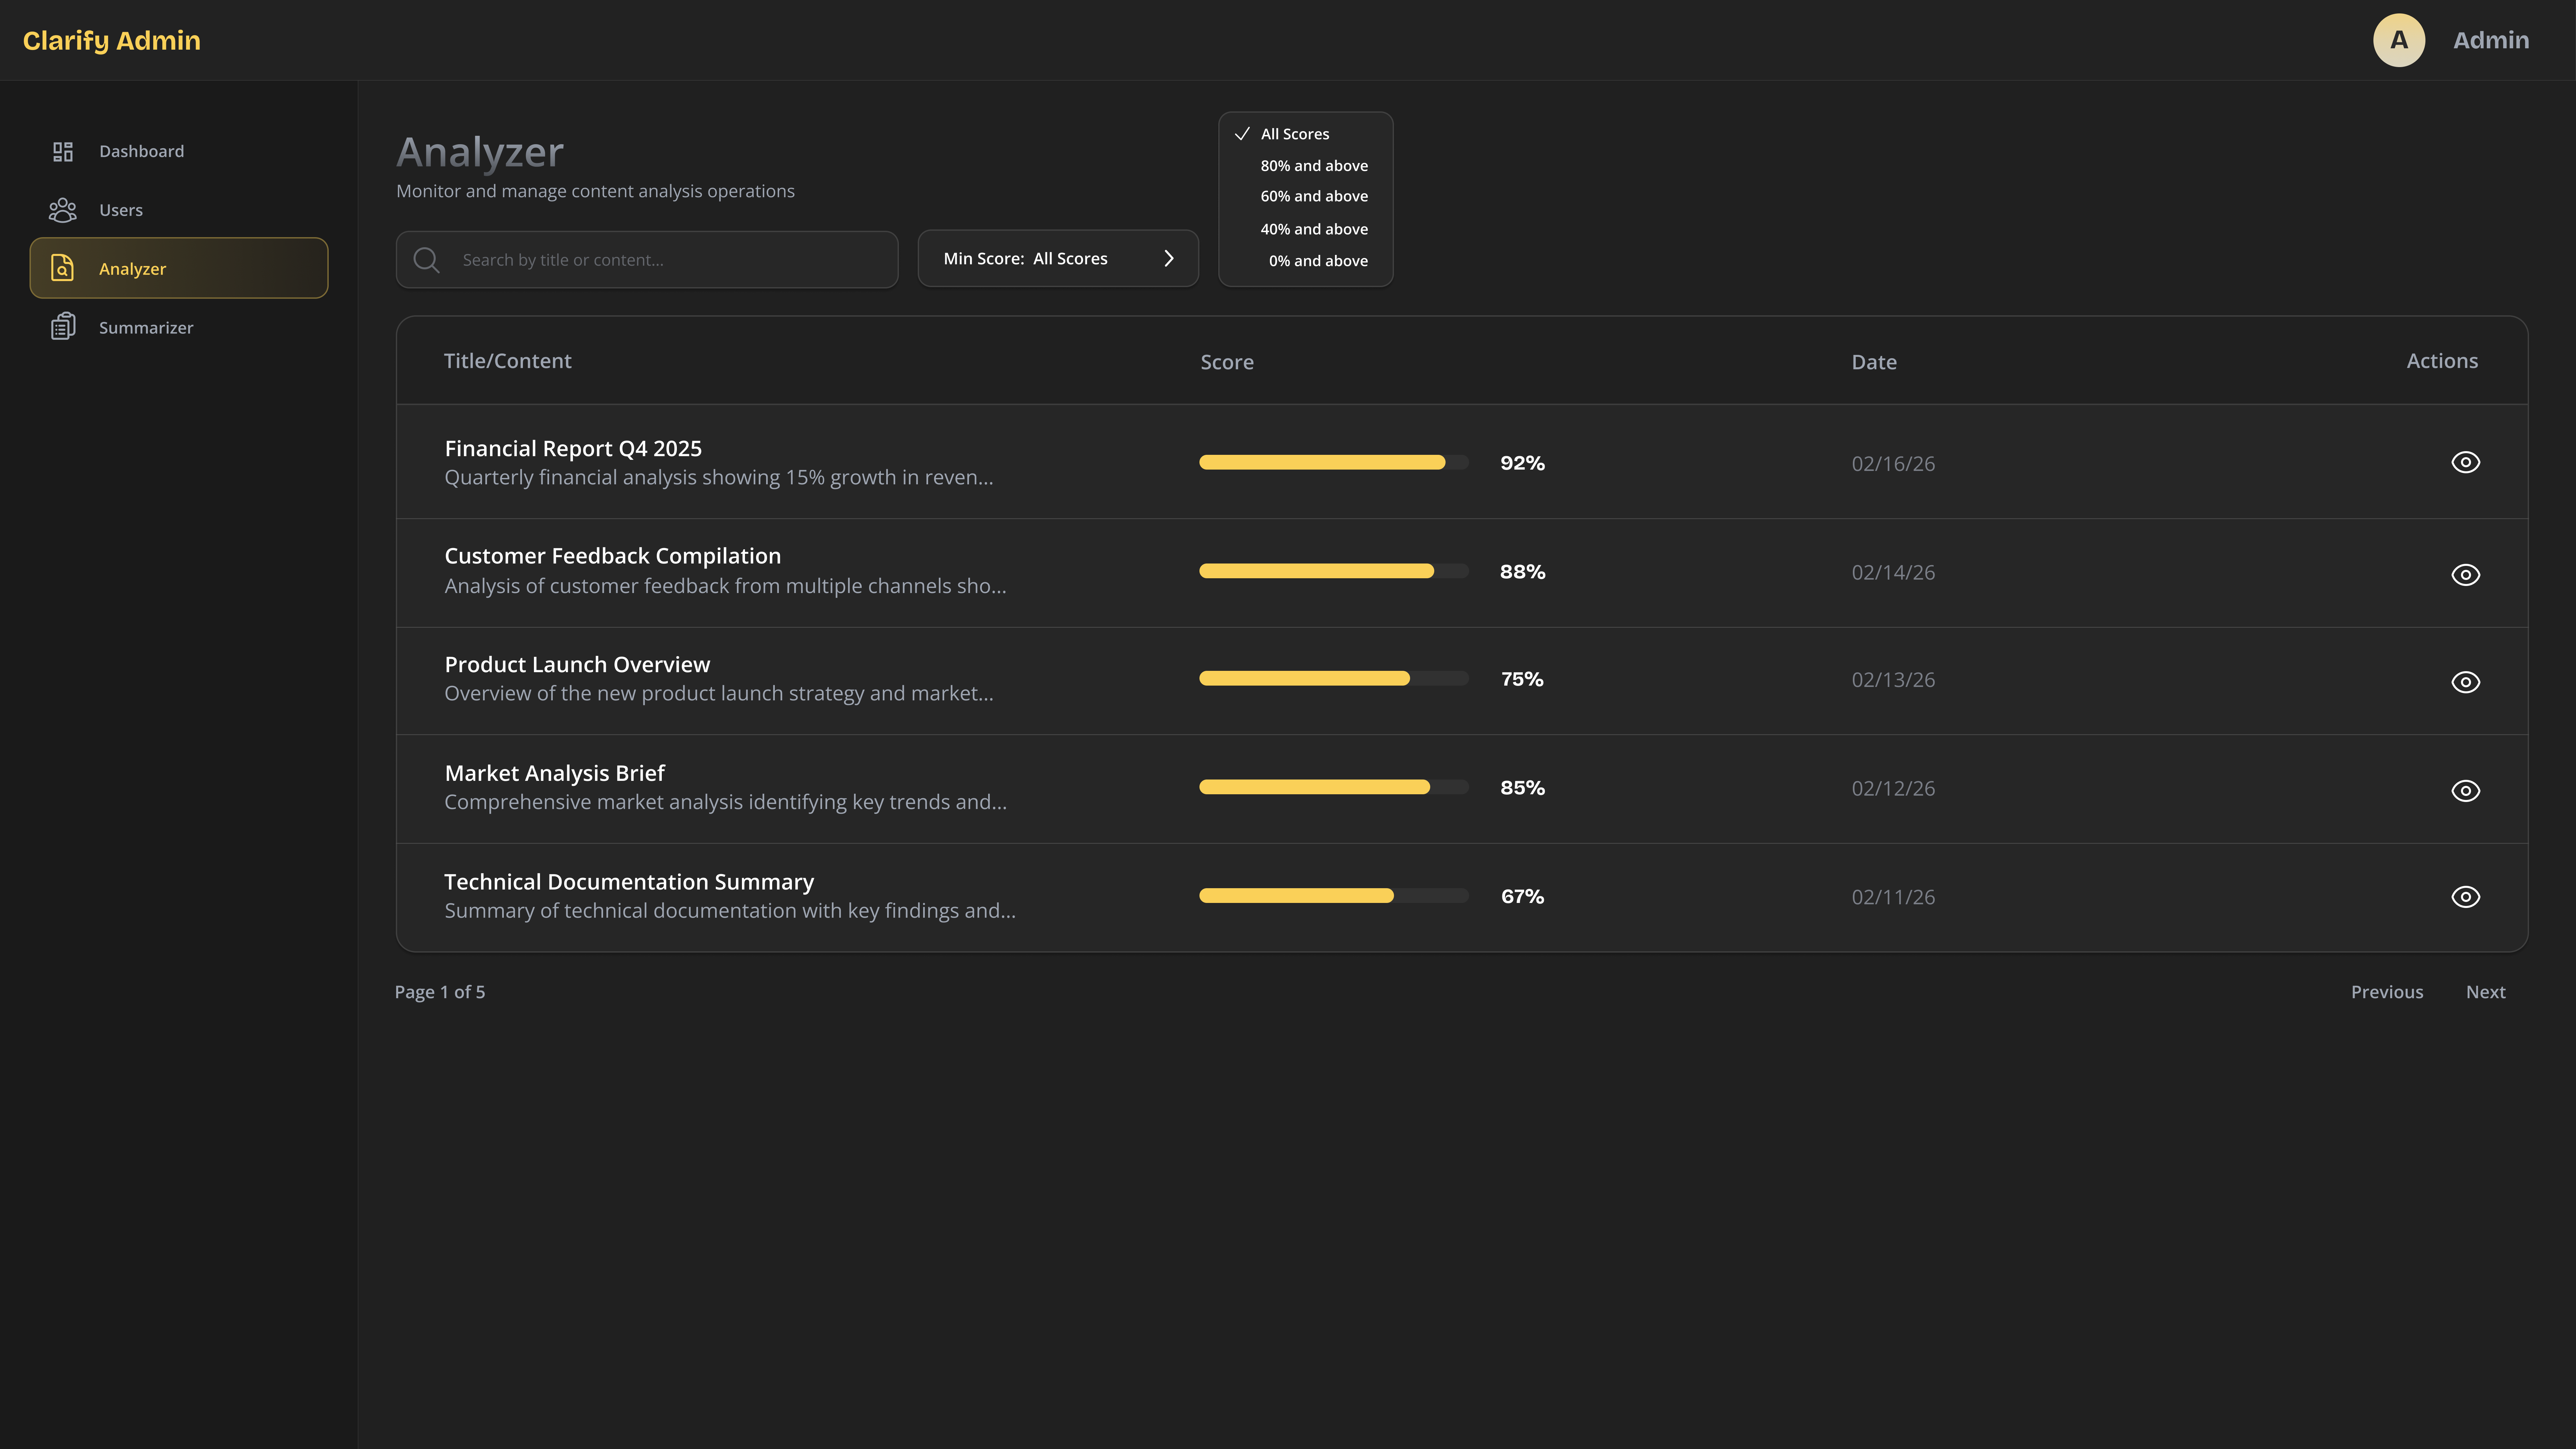
Task: Click the Users group icon in sidebar
Action: point(63,210)
